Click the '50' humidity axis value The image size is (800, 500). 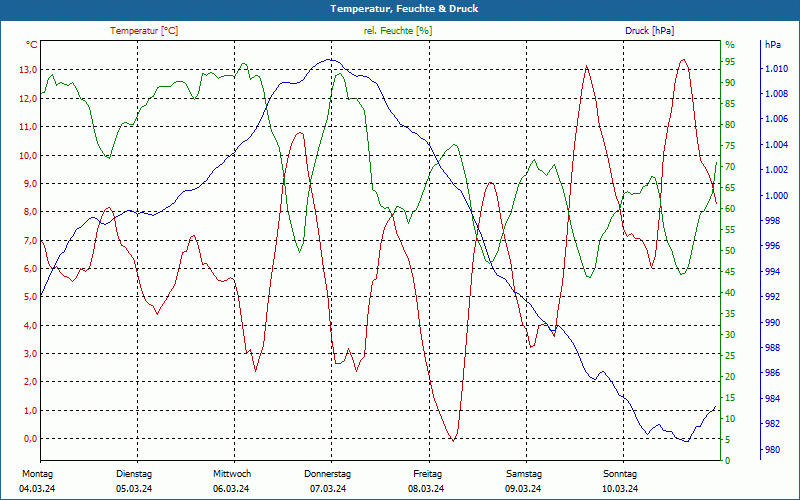pyautogui.click(x=730, y=251)
